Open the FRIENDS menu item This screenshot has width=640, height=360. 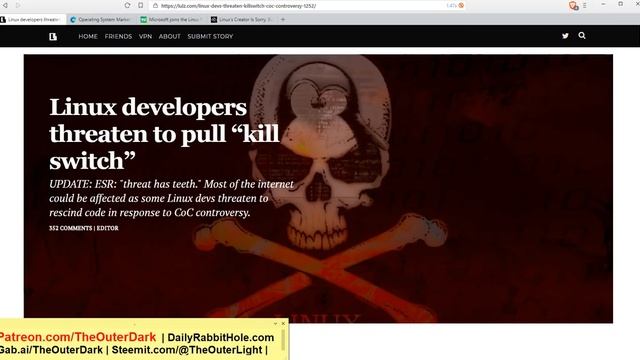click(118, 36)
